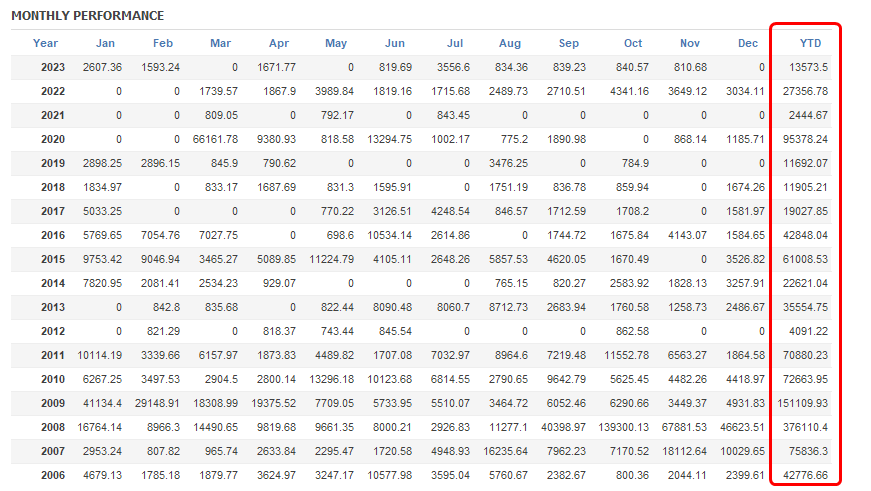Click the YTD value 376110.4

(x=804, y=426)
